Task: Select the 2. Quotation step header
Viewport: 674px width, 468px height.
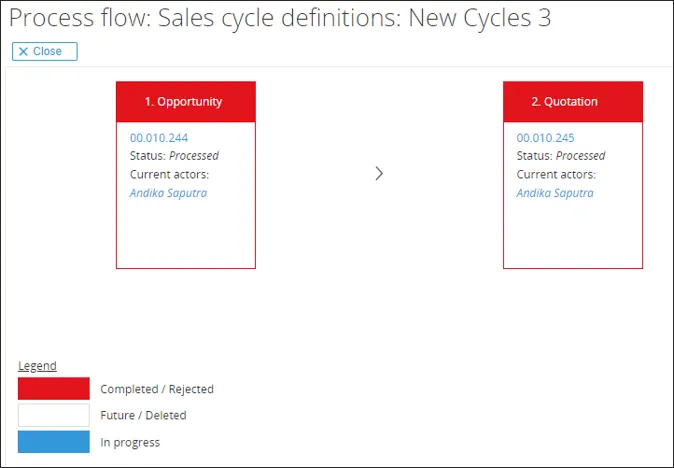Action: (x=572, y=101)
